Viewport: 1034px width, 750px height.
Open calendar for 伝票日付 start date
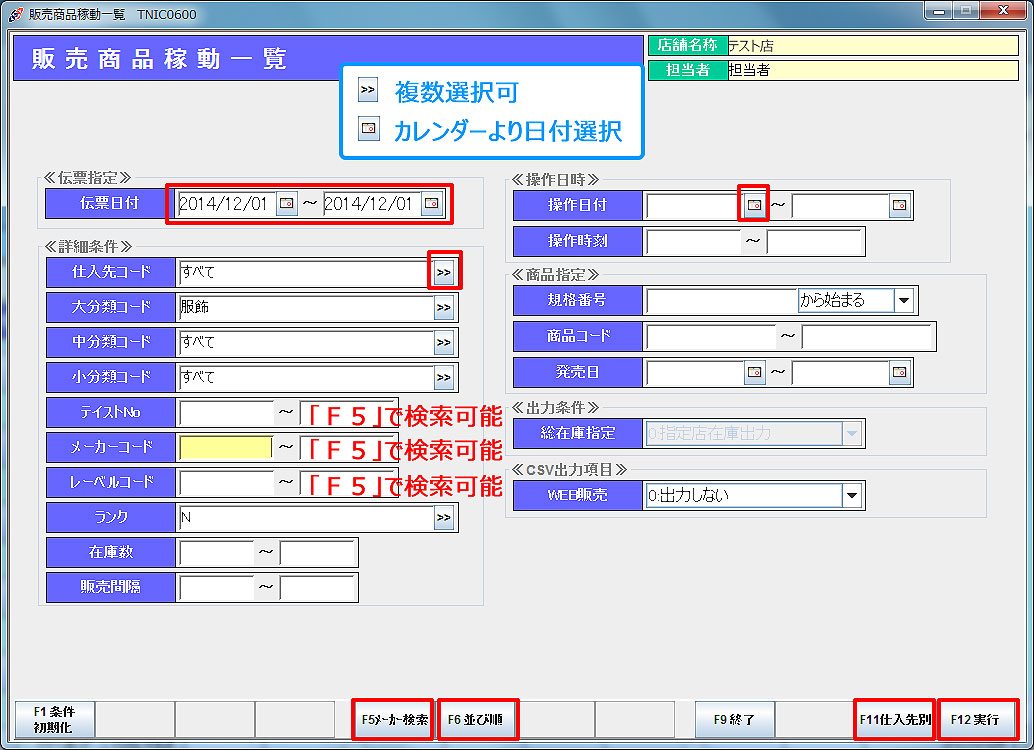click(287, 204)
